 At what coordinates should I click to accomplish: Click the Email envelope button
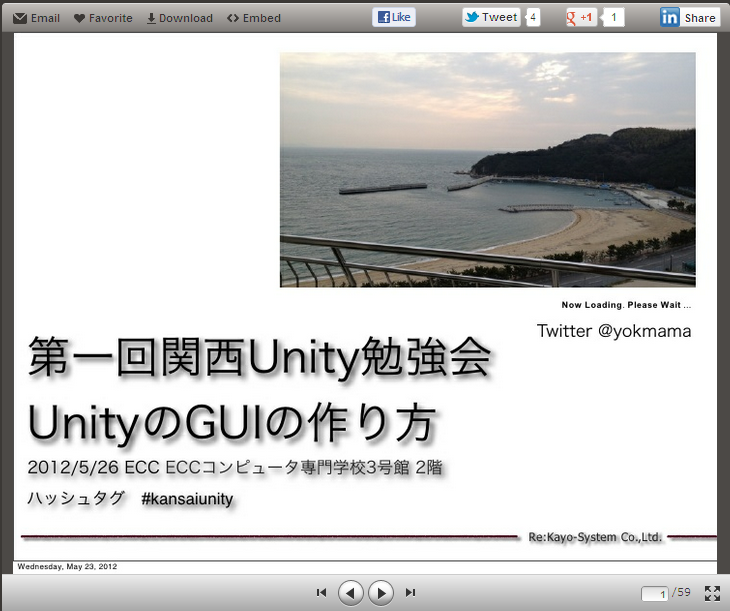[x=36, y=18]
